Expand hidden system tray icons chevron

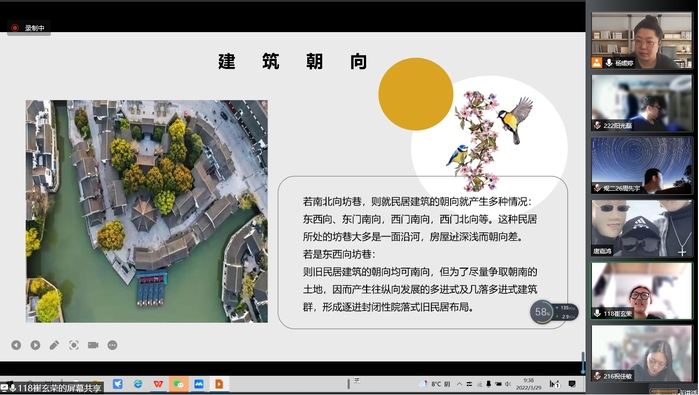pos(459,384)
